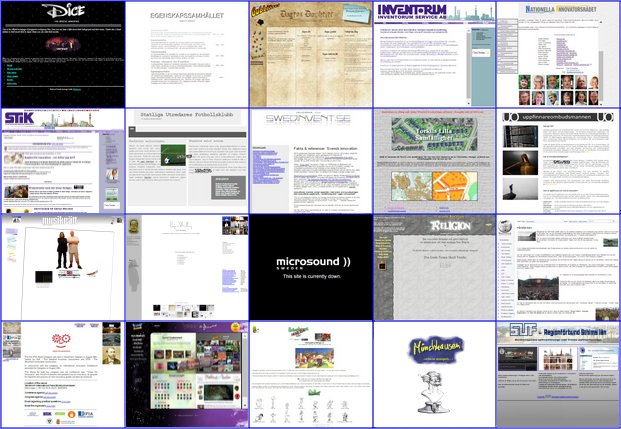Open the Swedinvent.se site thumbnail
Viewport: 621px width, 429px height.
311,161
